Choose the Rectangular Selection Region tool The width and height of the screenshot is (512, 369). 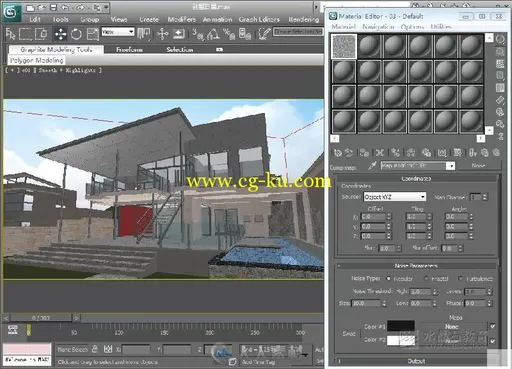(26, 34)
